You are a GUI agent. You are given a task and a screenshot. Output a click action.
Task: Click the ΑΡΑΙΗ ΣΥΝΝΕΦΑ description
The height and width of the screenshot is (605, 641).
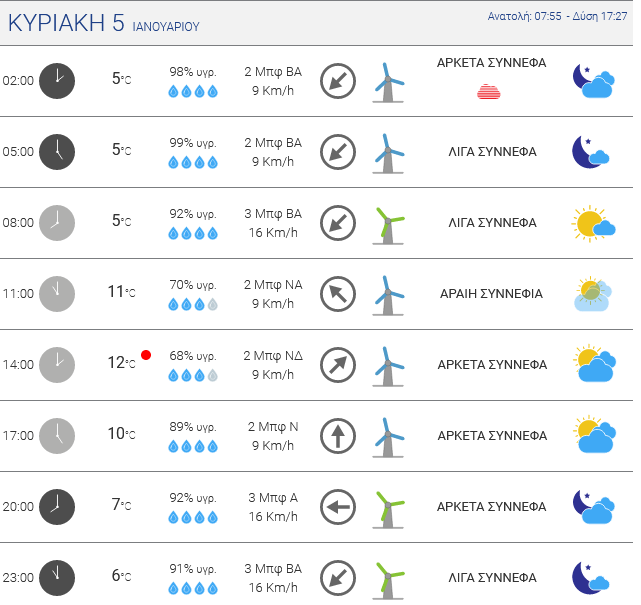click(x=491, y=294)
